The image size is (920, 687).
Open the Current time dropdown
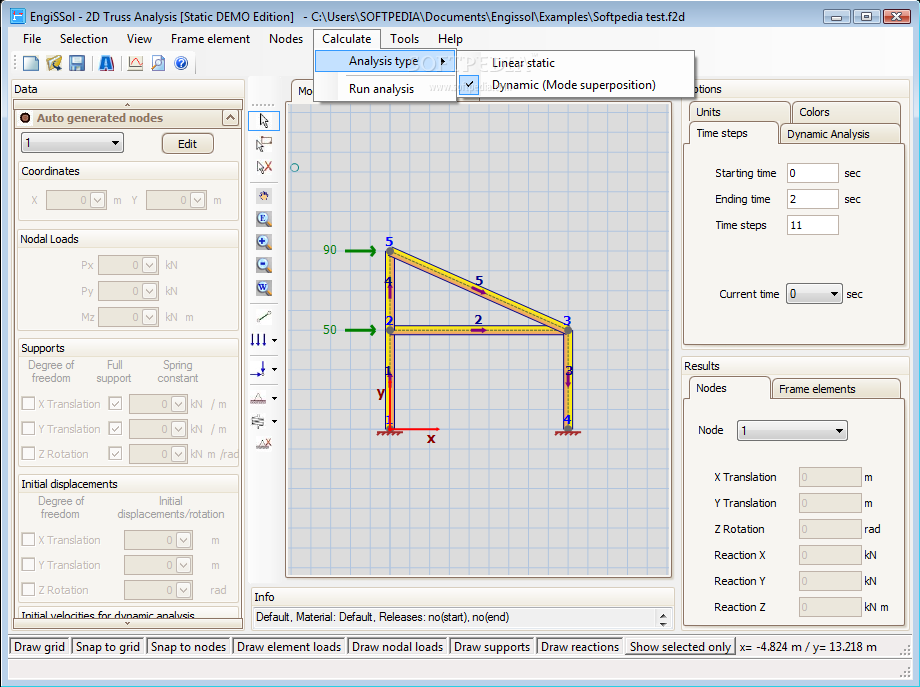(x=814, y=294)
